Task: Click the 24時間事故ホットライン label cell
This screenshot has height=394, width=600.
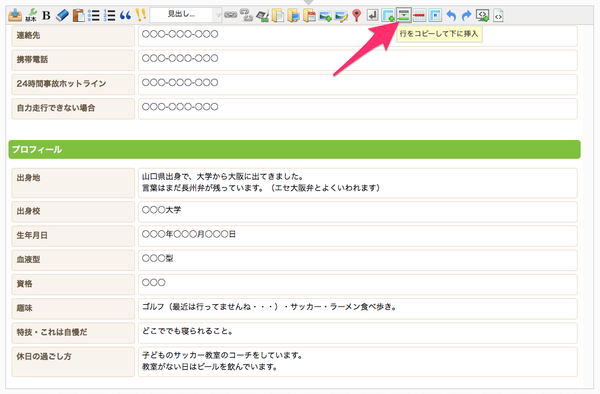Action: [73, 84]
